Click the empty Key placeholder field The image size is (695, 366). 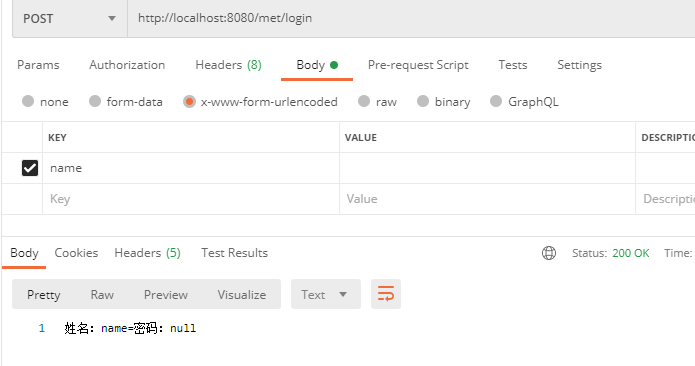point(191,199)
